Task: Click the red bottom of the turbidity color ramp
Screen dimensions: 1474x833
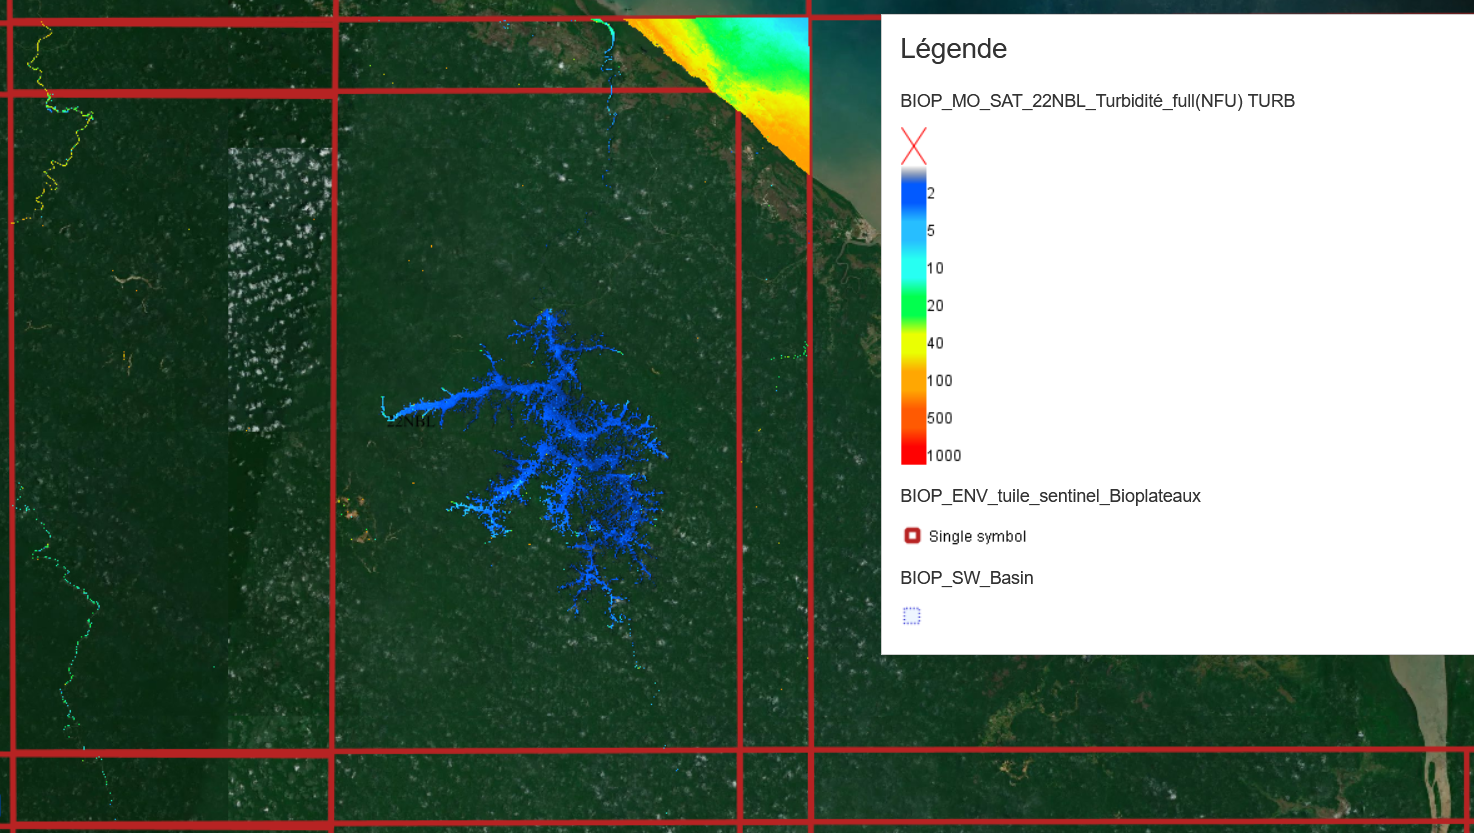Action: 913,455
